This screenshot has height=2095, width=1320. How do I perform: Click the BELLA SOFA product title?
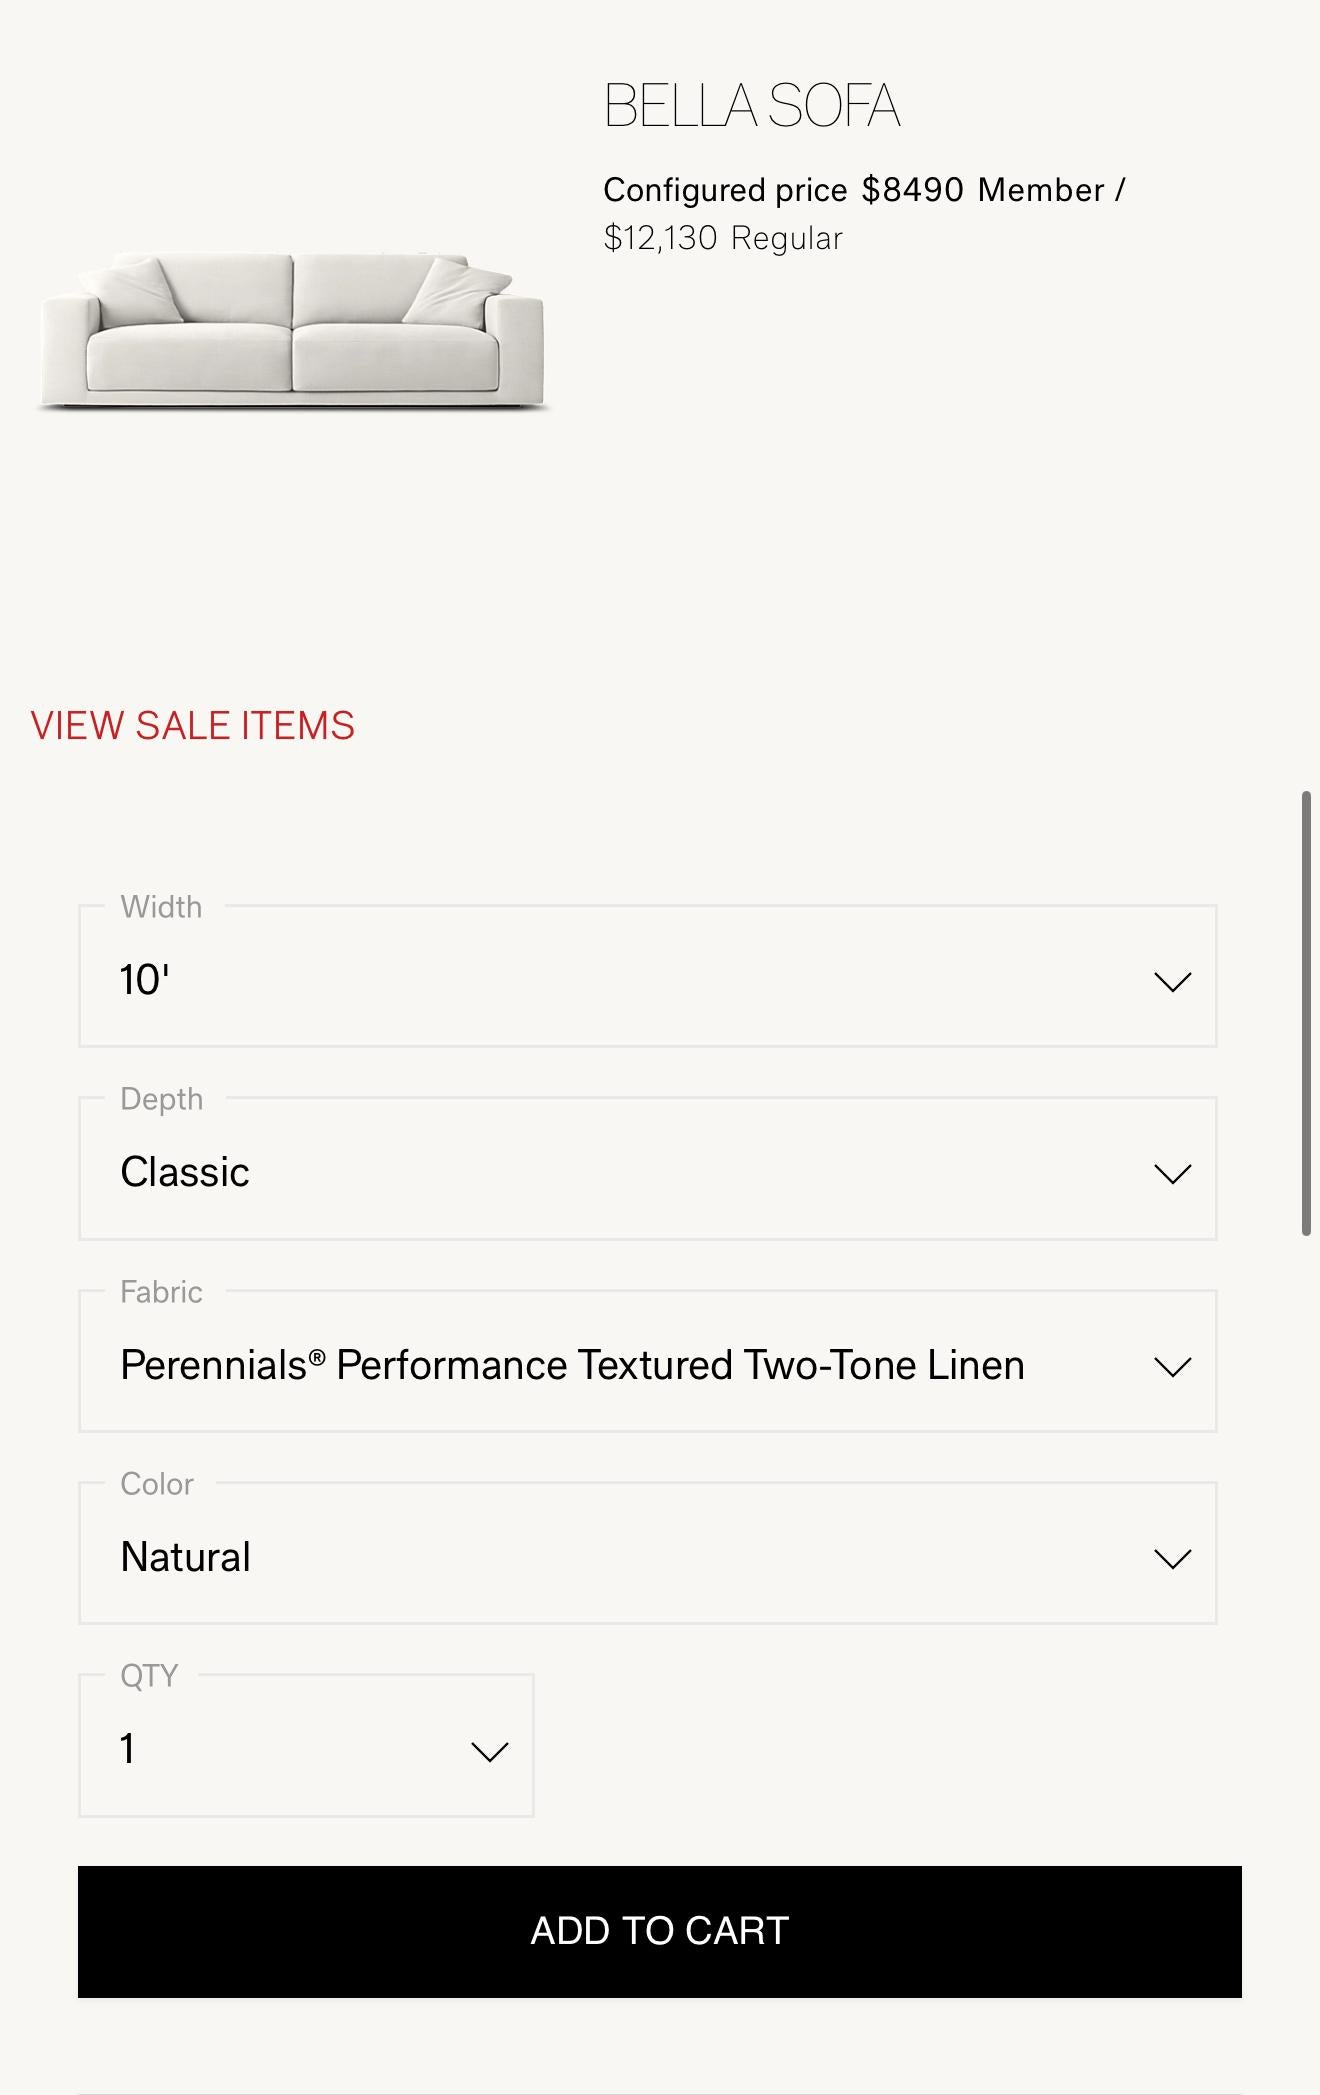click(752, 105)
